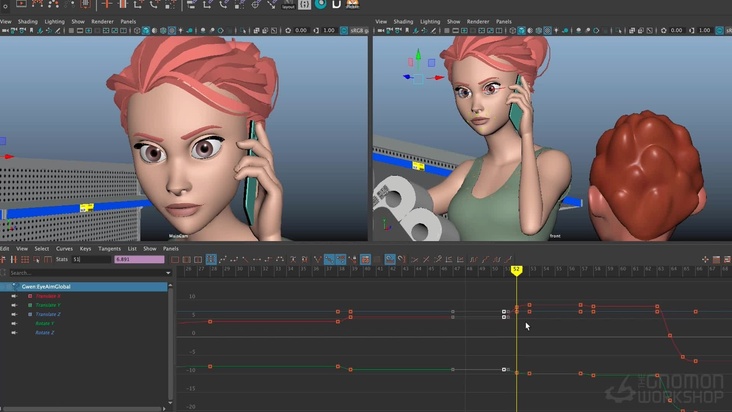Click the first tool icon in Graph Editor toolbar
The width and height of the screenshot is (732, 412).
(5, 259)
